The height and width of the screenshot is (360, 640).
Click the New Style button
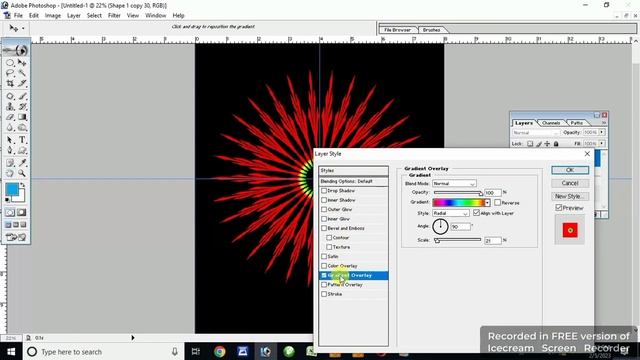click(570, 196)
